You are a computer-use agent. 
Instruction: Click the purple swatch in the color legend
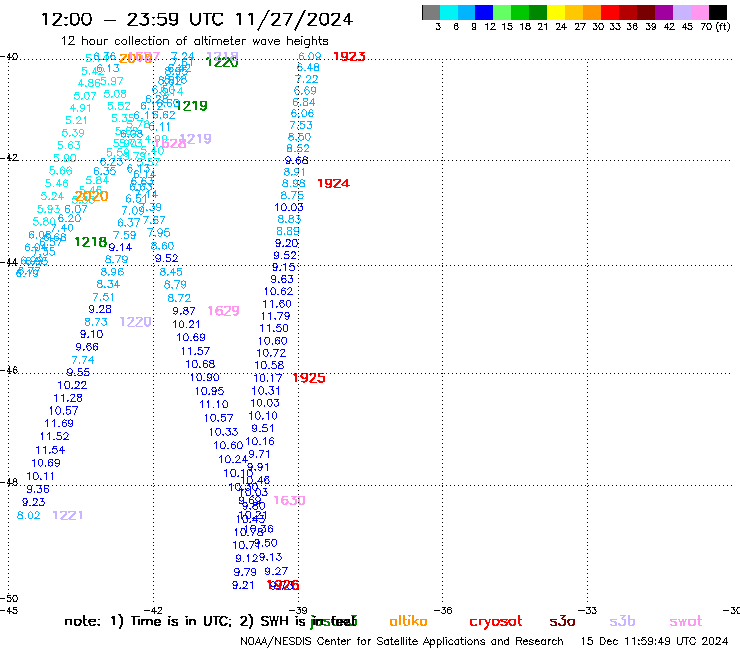point(664,12)
